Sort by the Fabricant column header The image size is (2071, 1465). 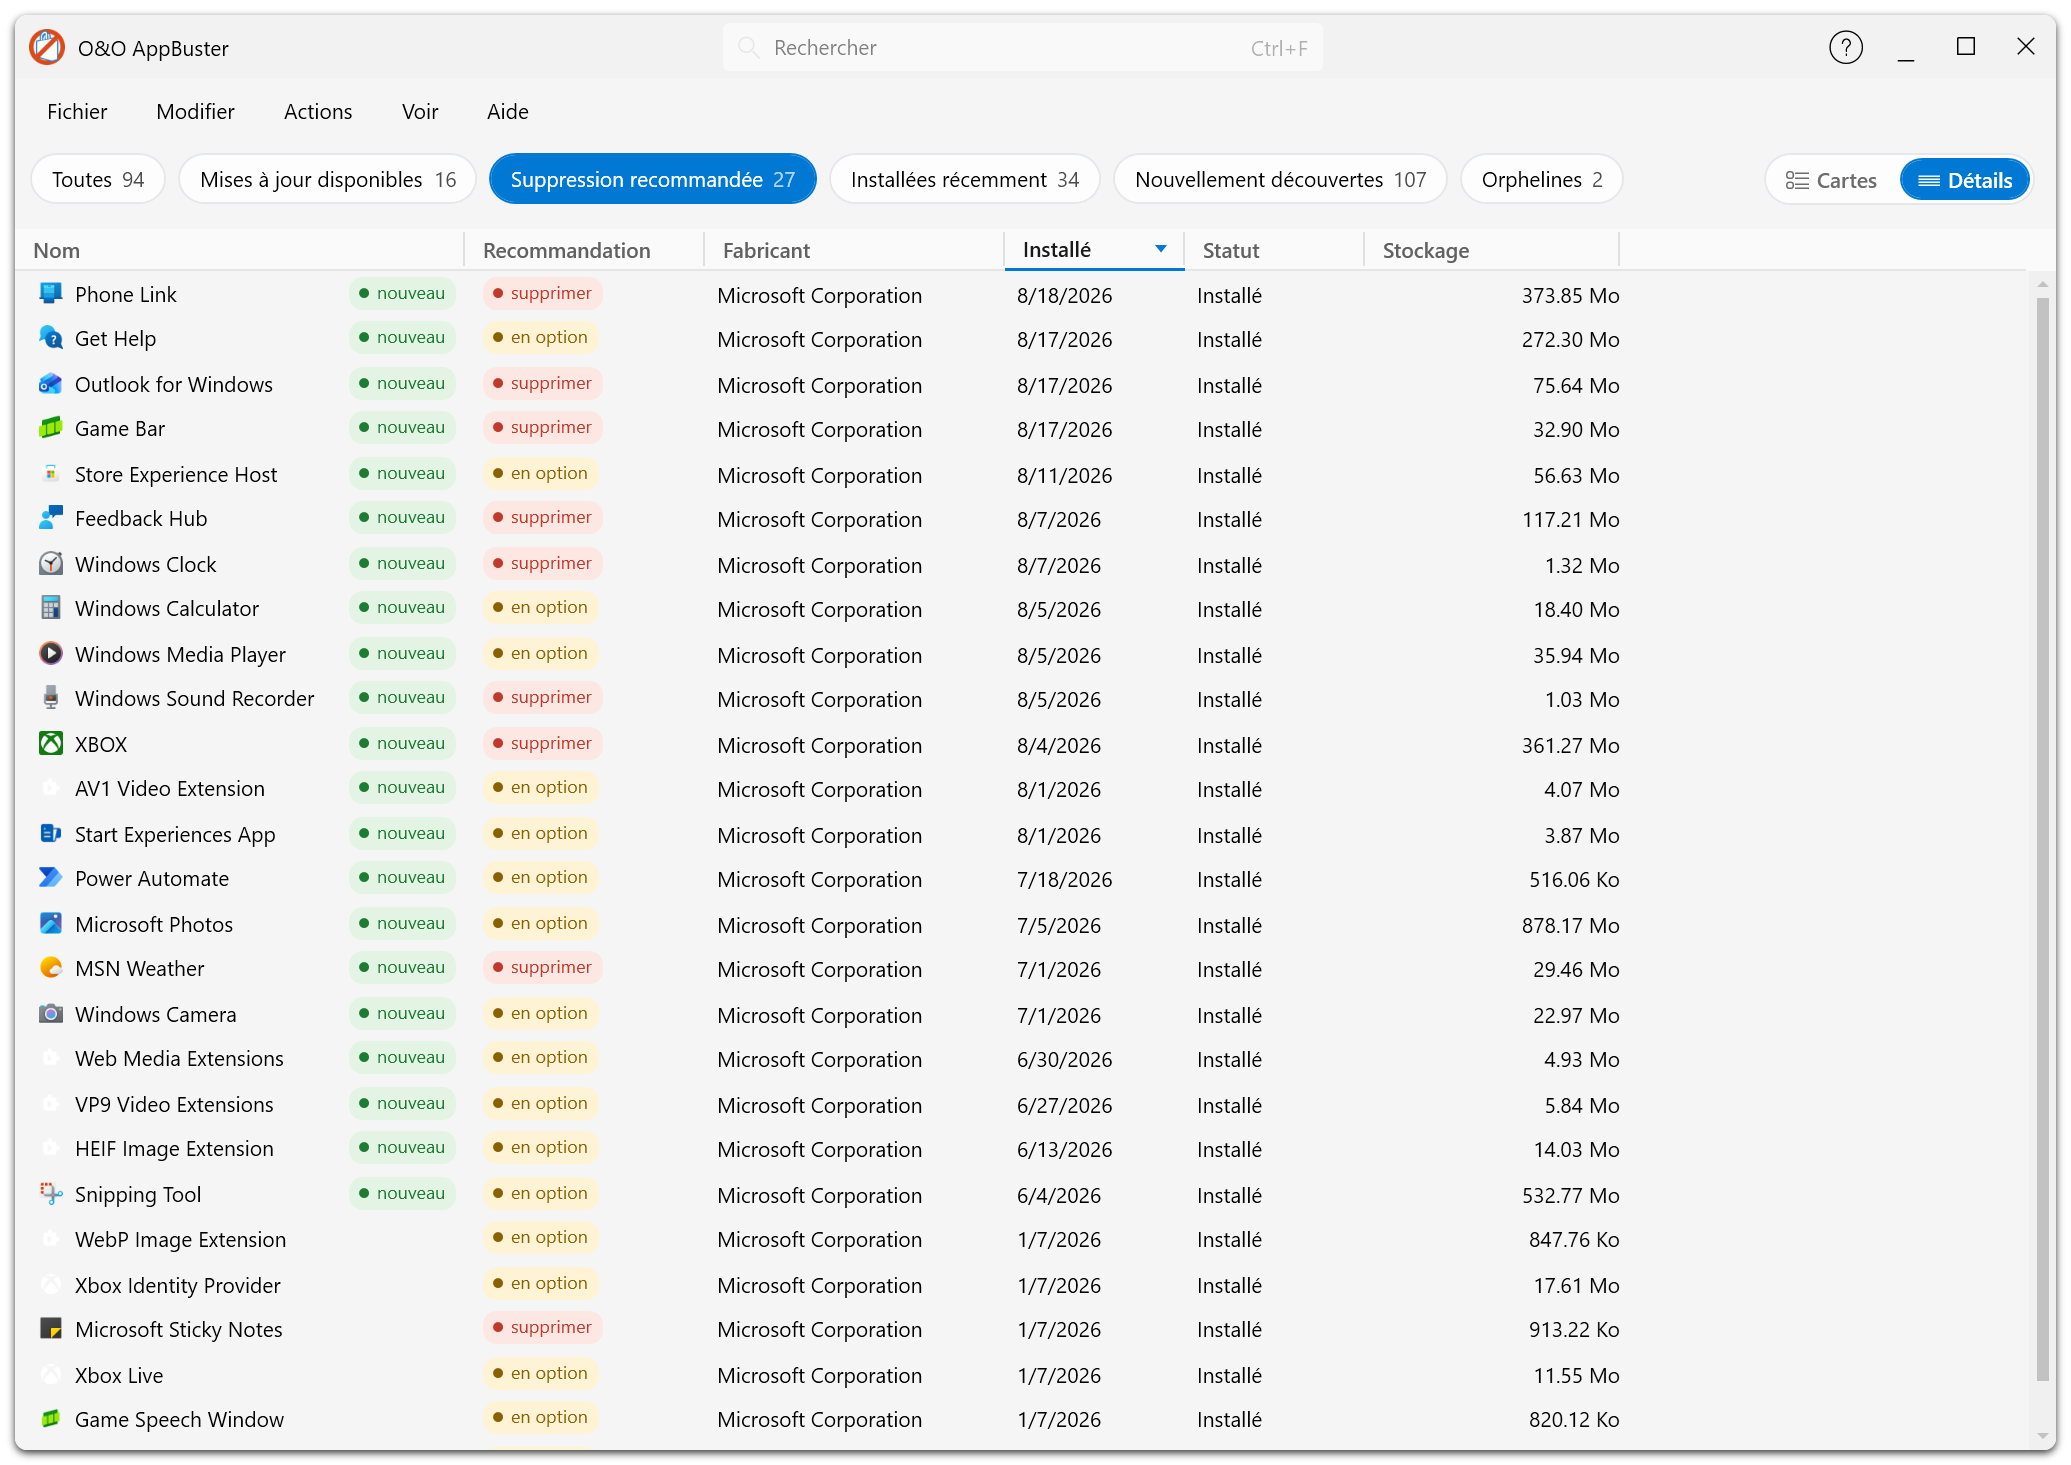pyautogui.click(x=854, y=250)
